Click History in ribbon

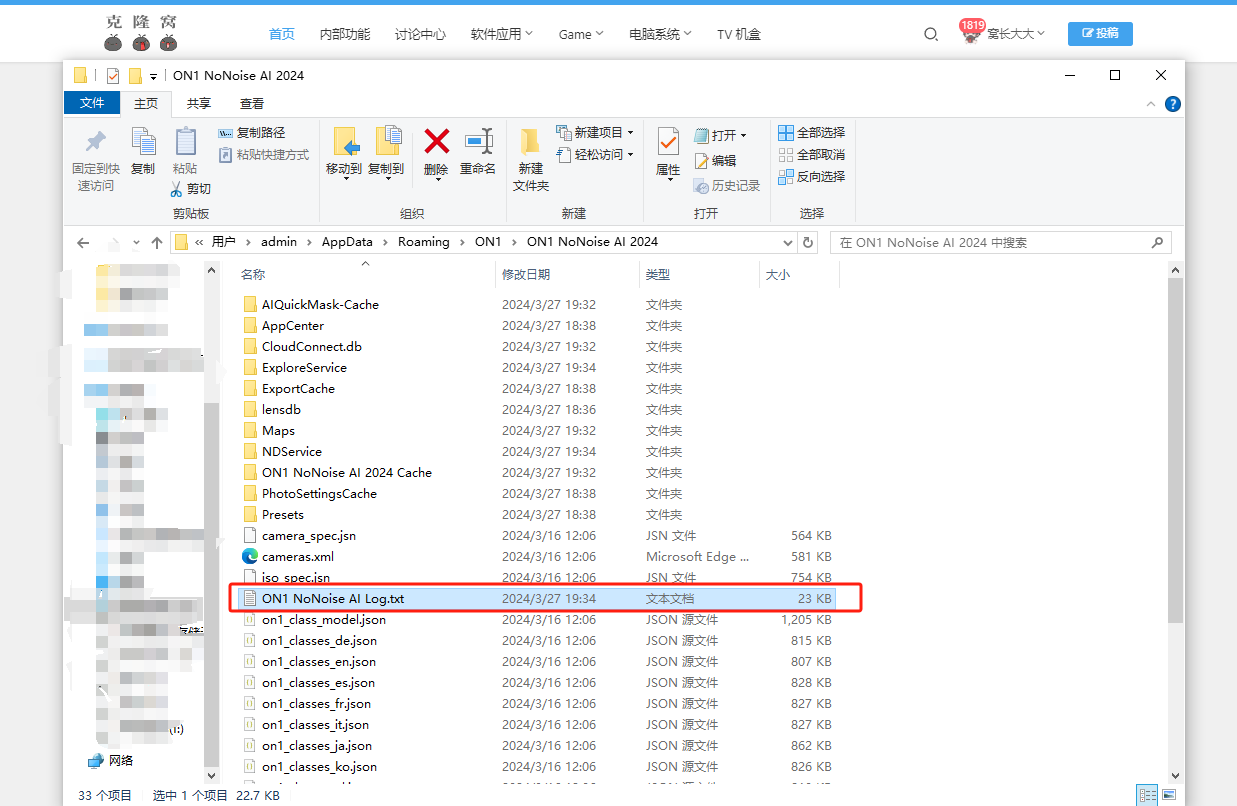click(x=727, y=185)
